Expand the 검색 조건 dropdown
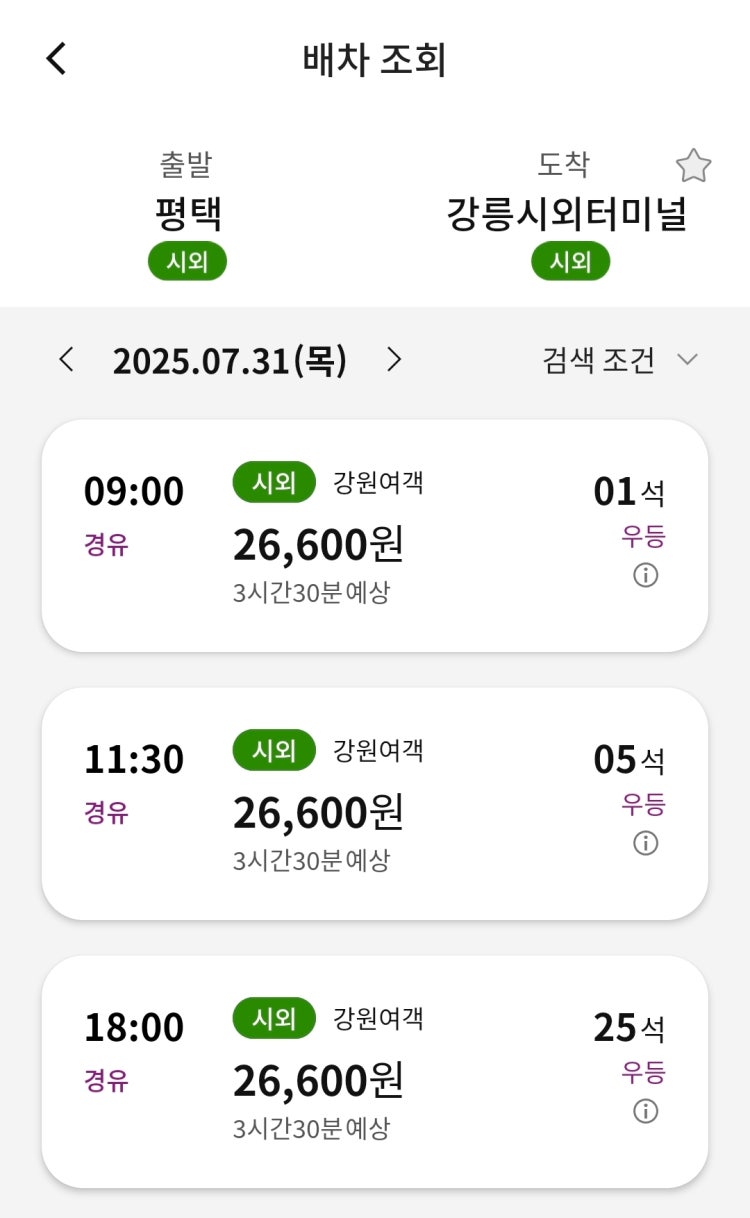750x1218 pixels. 620,360
